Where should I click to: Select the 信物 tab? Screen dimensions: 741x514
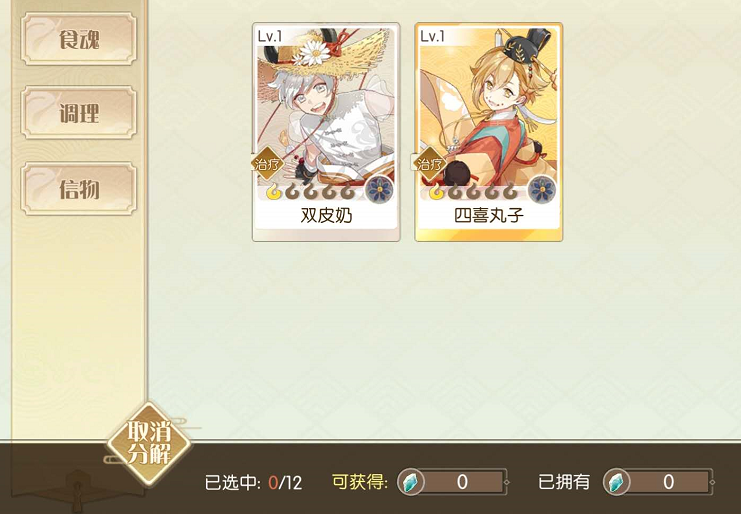tap(78, 189)
